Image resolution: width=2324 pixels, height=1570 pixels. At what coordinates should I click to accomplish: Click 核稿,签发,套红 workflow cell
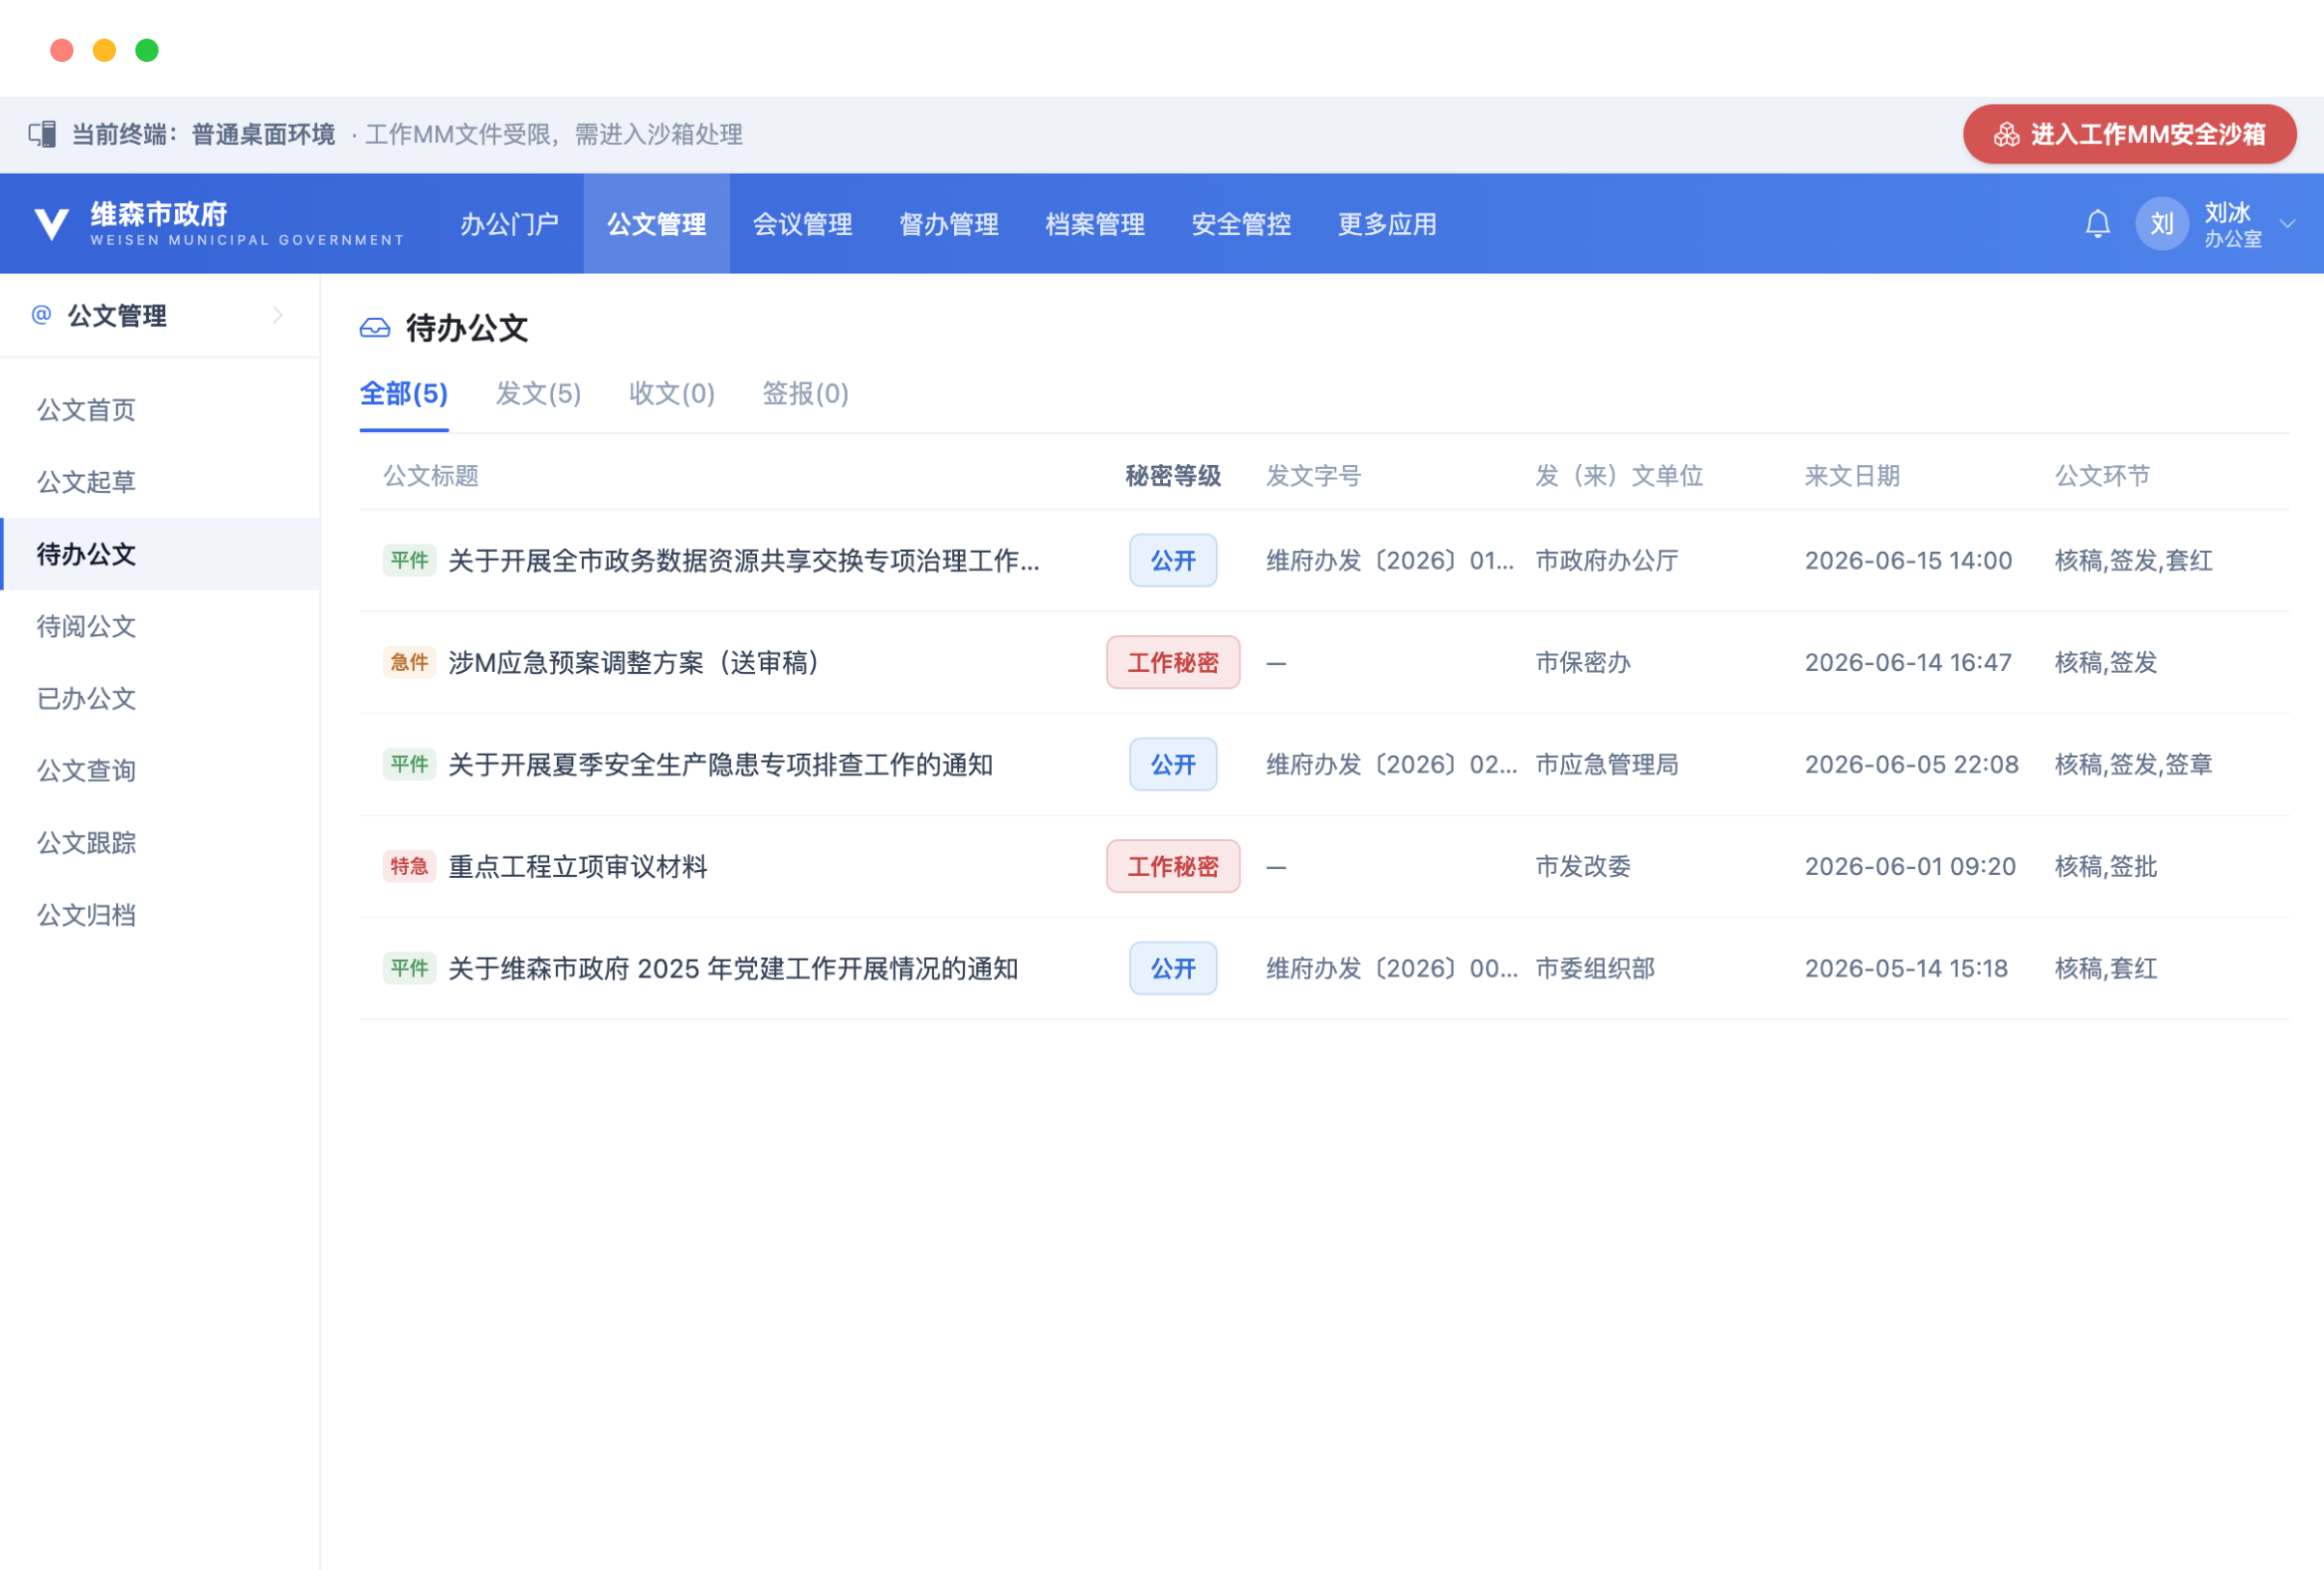tap(2133, 560)
